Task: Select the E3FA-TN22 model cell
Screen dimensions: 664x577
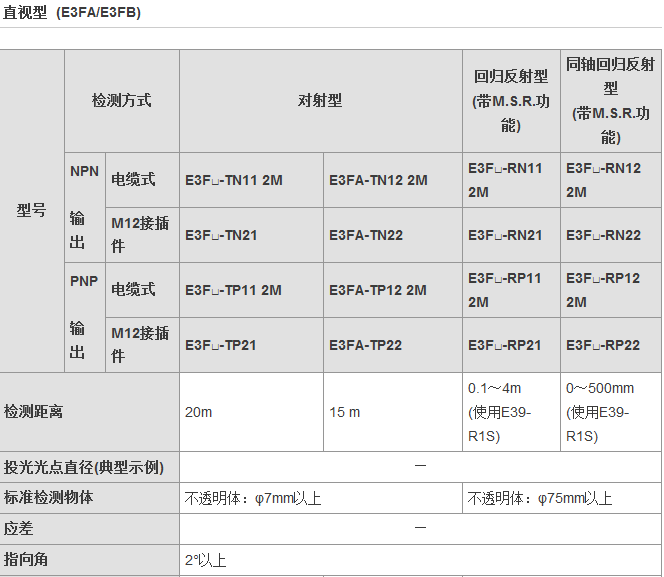Action: tap(365, 236)
